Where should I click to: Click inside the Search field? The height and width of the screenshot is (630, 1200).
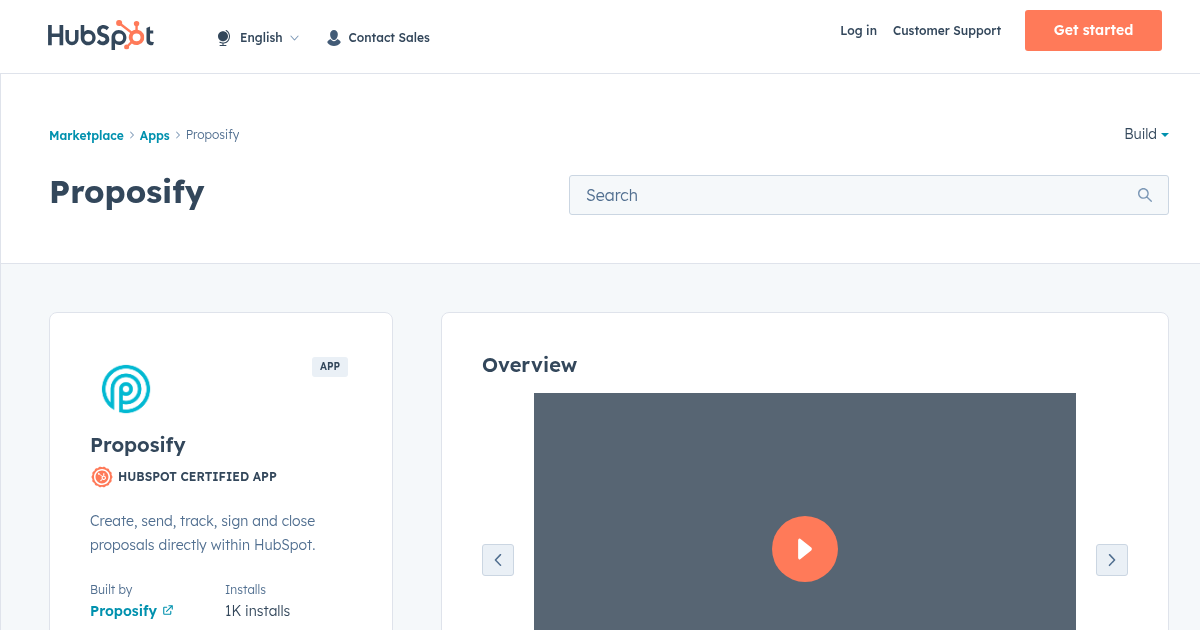[800, 195]
